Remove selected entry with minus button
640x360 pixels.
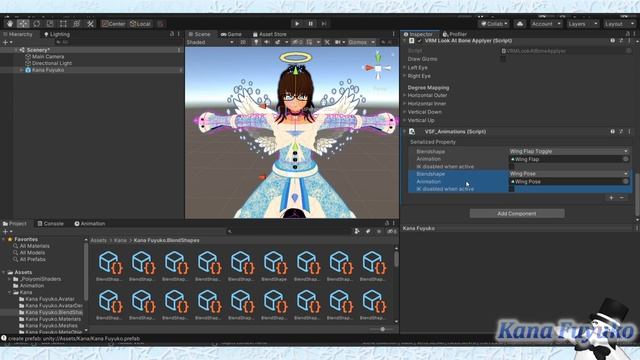pos(622,198)
